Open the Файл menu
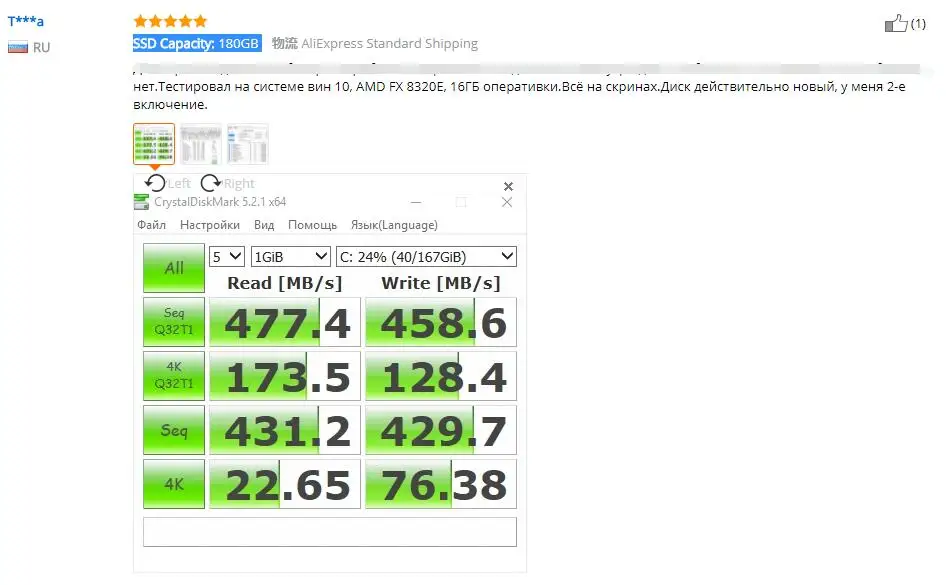Viewport: 946px width, 585px height. click(151, 225)
